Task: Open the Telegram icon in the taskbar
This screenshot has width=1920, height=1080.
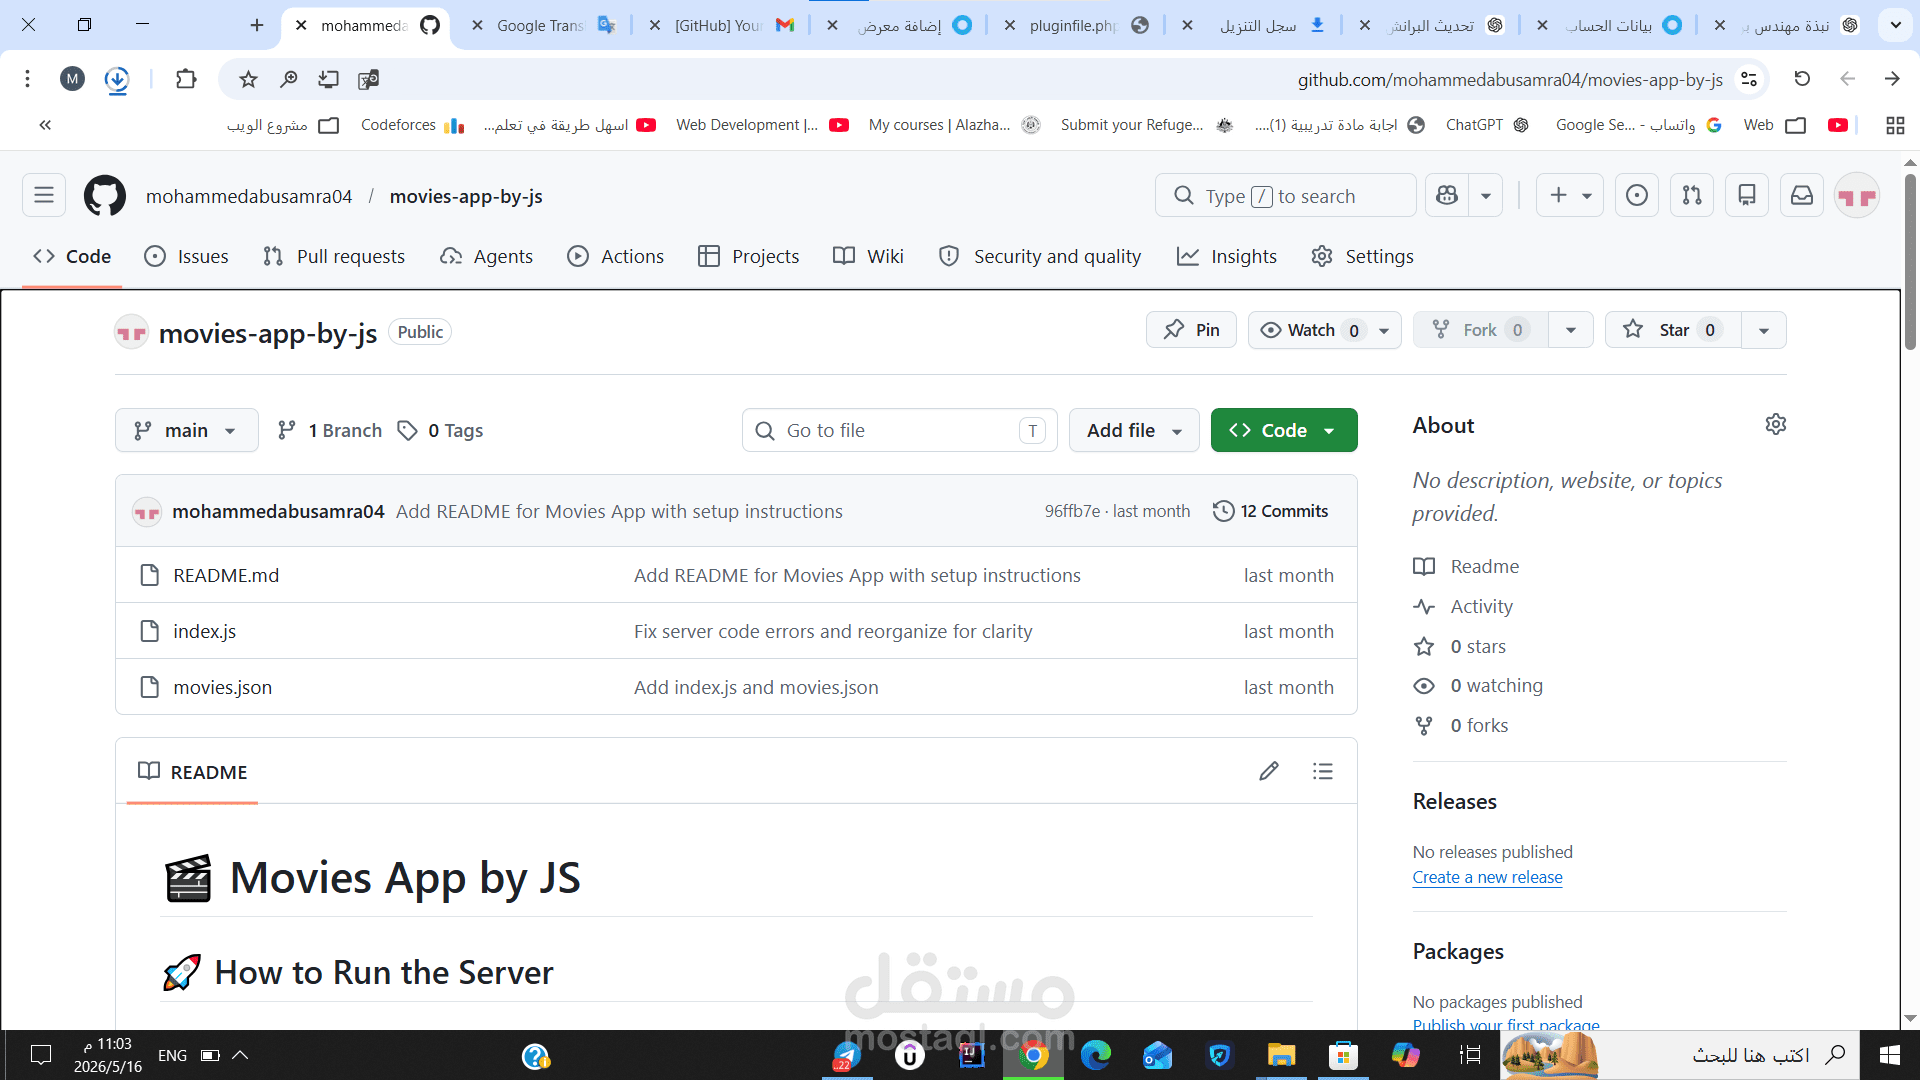Action: 848,1055
